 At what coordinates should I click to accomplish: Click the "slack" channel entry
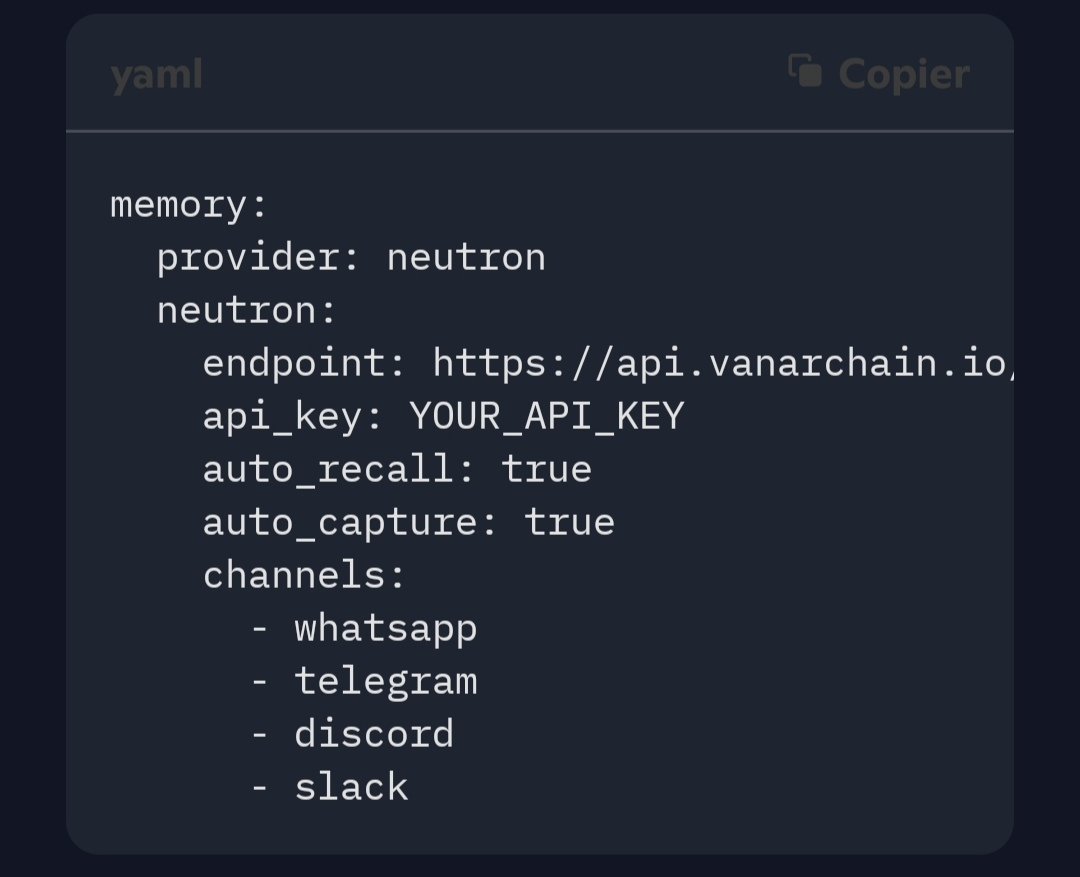(x=351, y=787)
